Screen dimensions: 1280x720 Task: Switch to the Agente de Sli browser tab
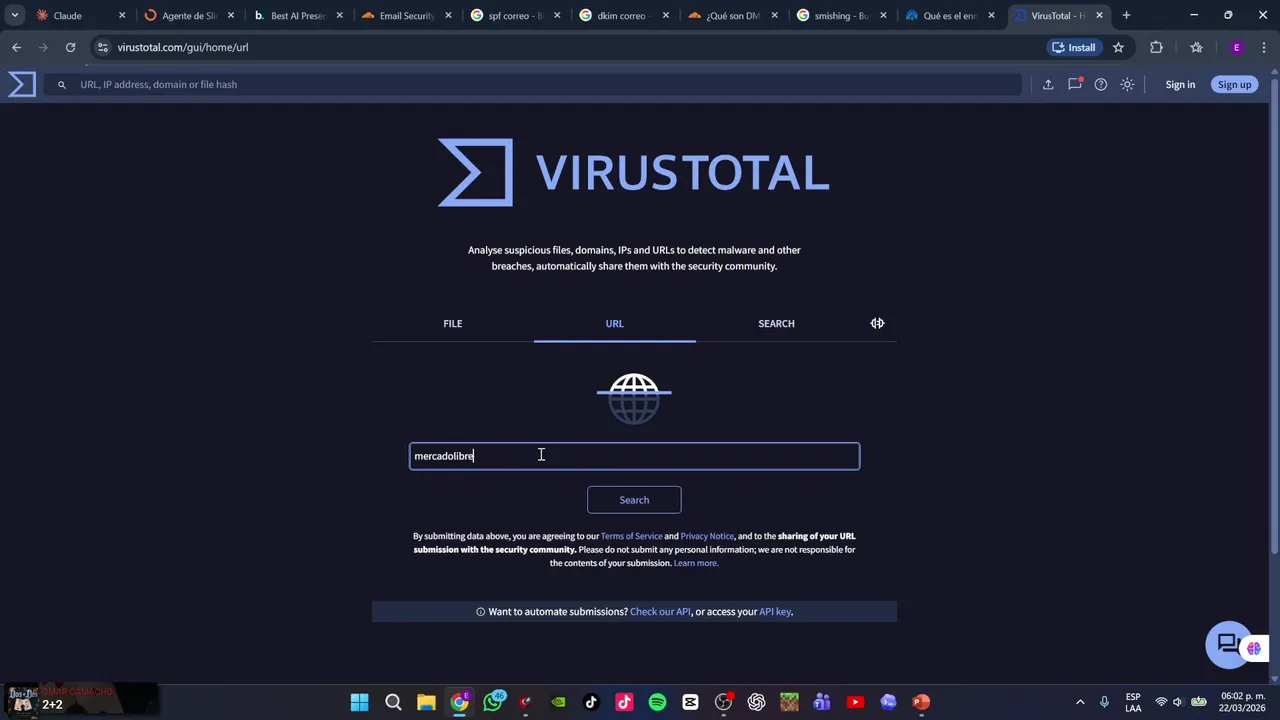(189, 16)
